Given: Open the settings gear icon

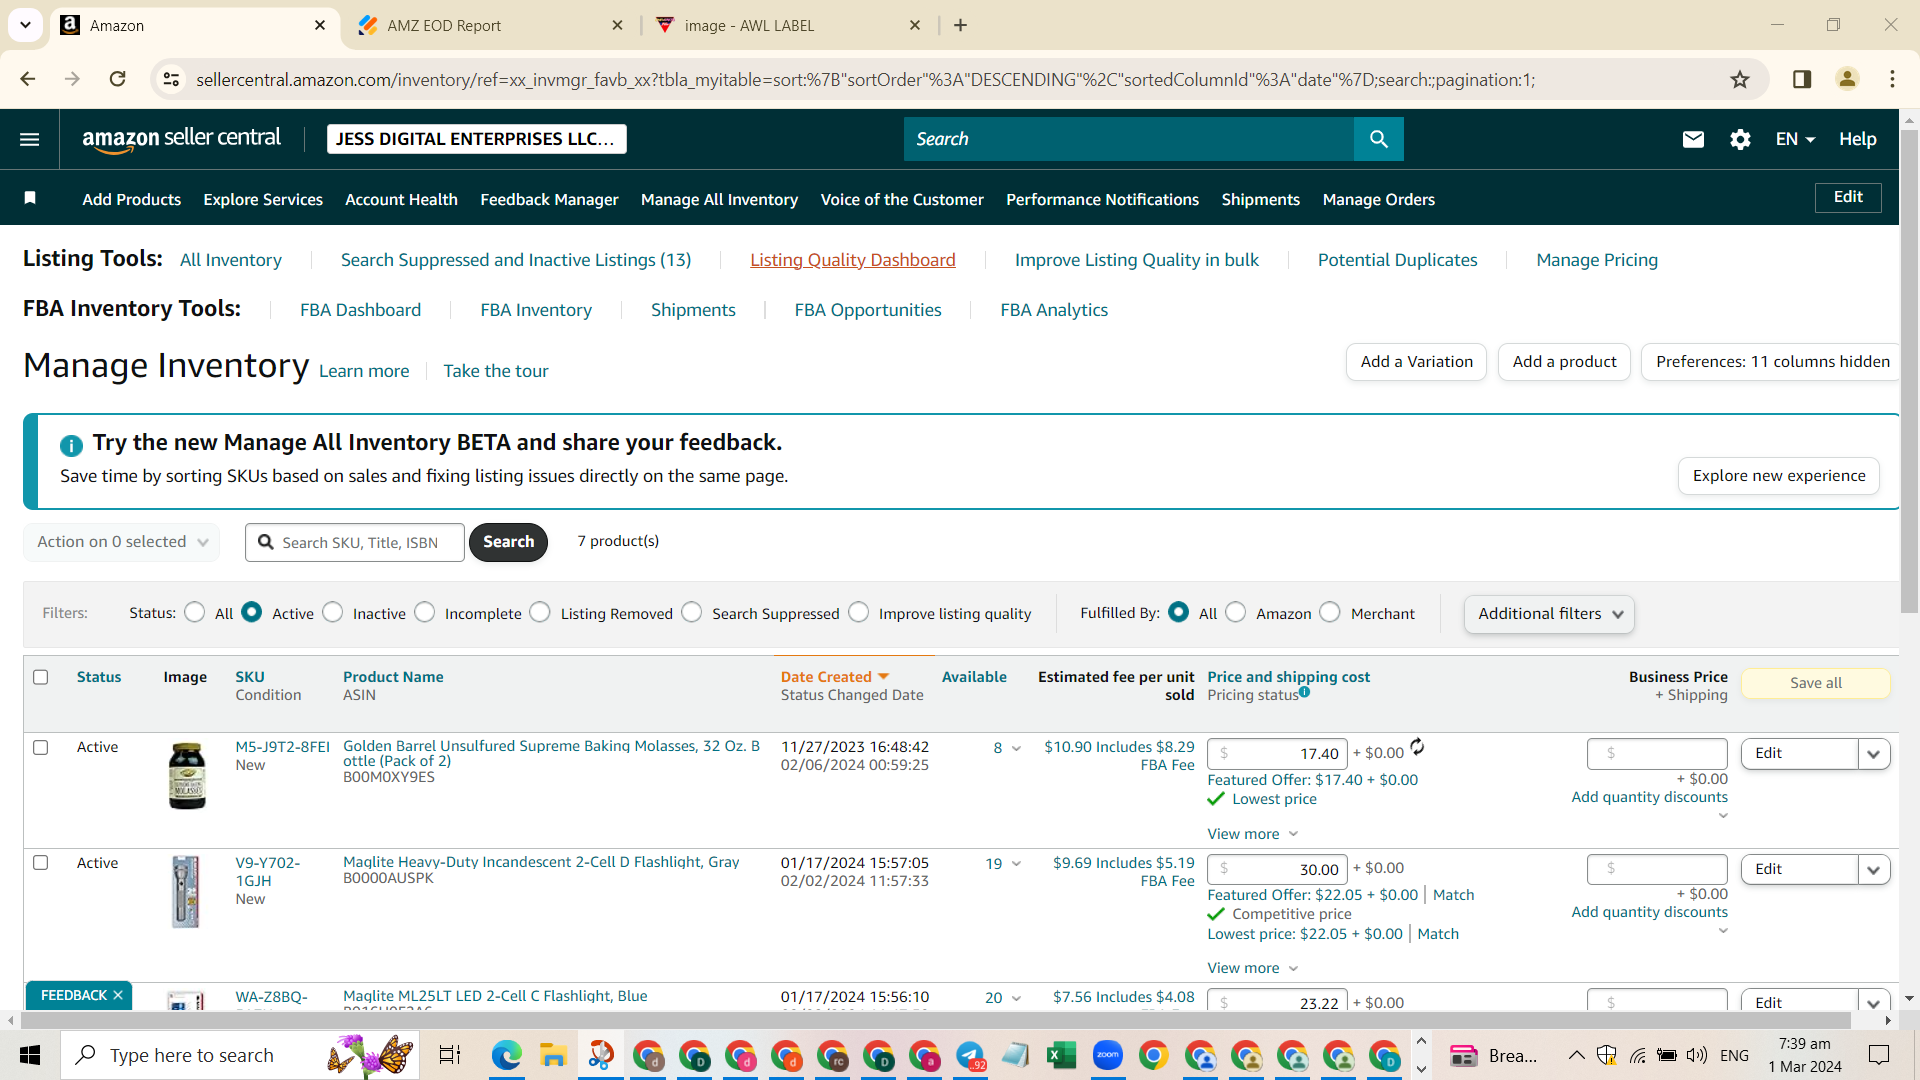Looking at the screenshot, I should [x=1740, y=139].
